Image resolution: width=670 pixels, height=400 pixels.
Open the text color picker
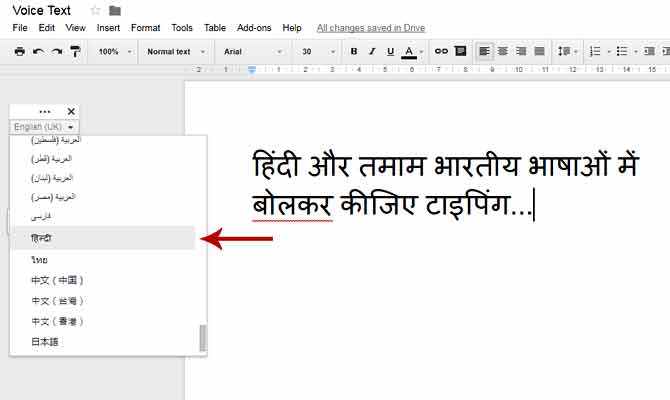411,52
